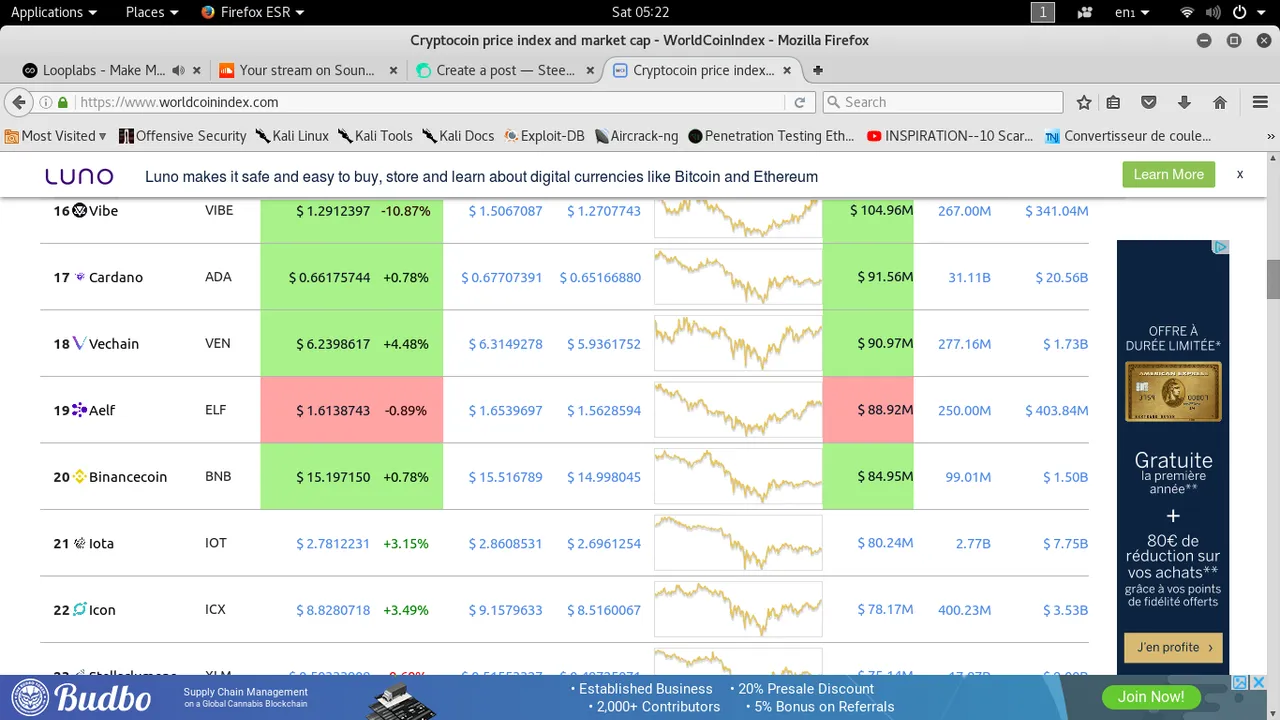Image resolution: width=1280 pixels, height=720 pixels.
Task: Click the Vibe coin logo icon
Action: point(80,210)
